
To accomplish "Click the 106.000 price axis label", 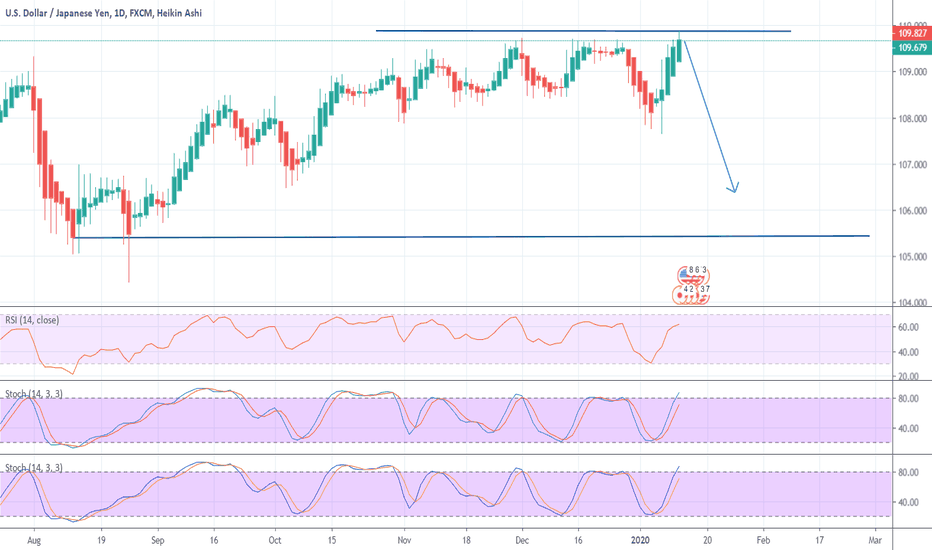I will point(911,211).
